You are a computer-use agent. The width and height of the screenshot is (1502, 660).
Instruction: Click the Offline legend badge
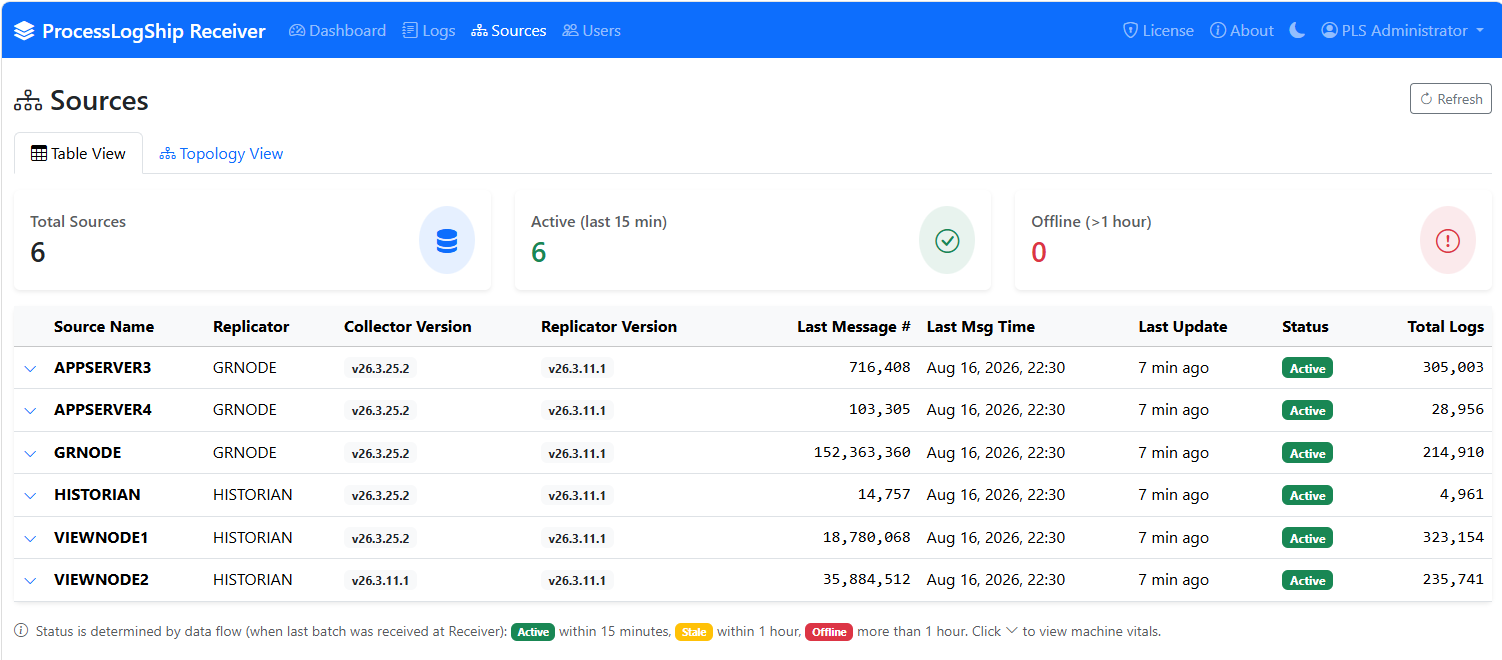click(x=829, y=632)
